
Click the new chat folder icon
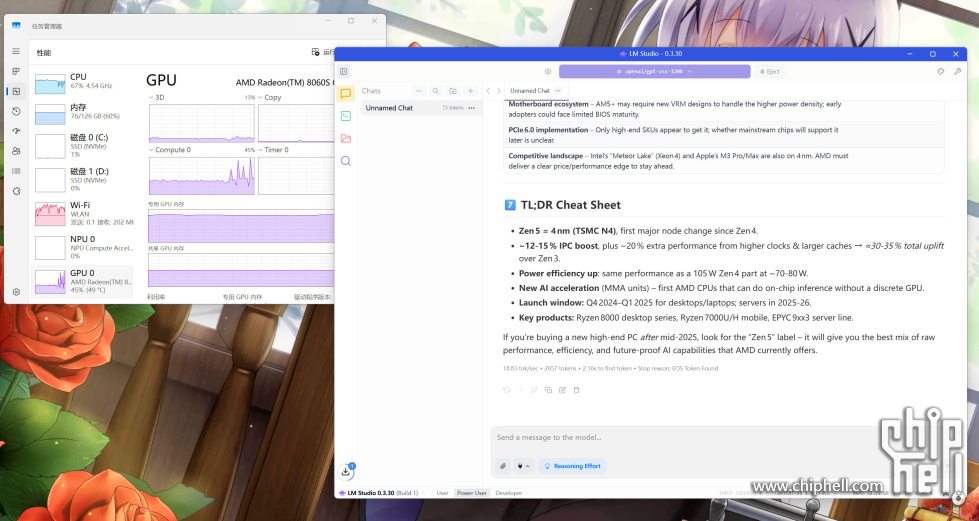453,91
